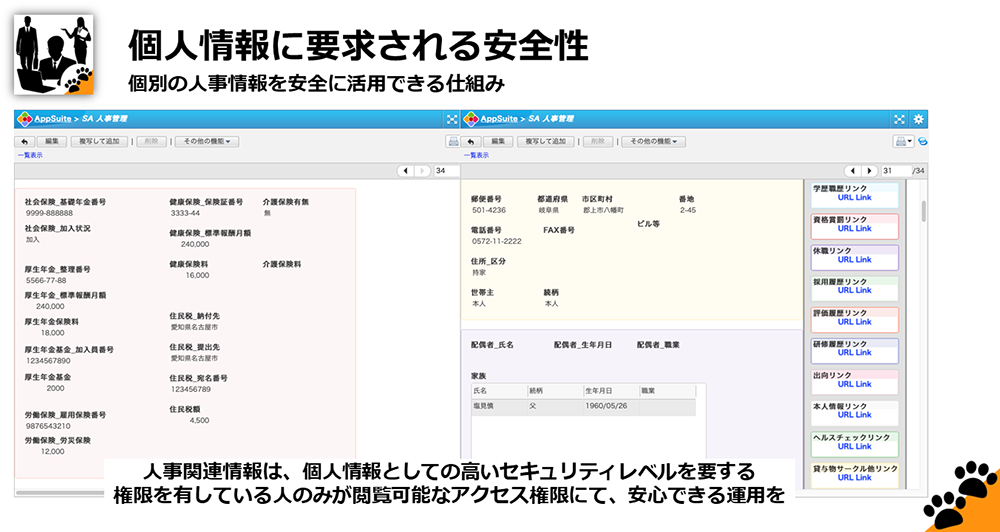Click fullscreen expand icon in left panel header

[x=451, y=118]
